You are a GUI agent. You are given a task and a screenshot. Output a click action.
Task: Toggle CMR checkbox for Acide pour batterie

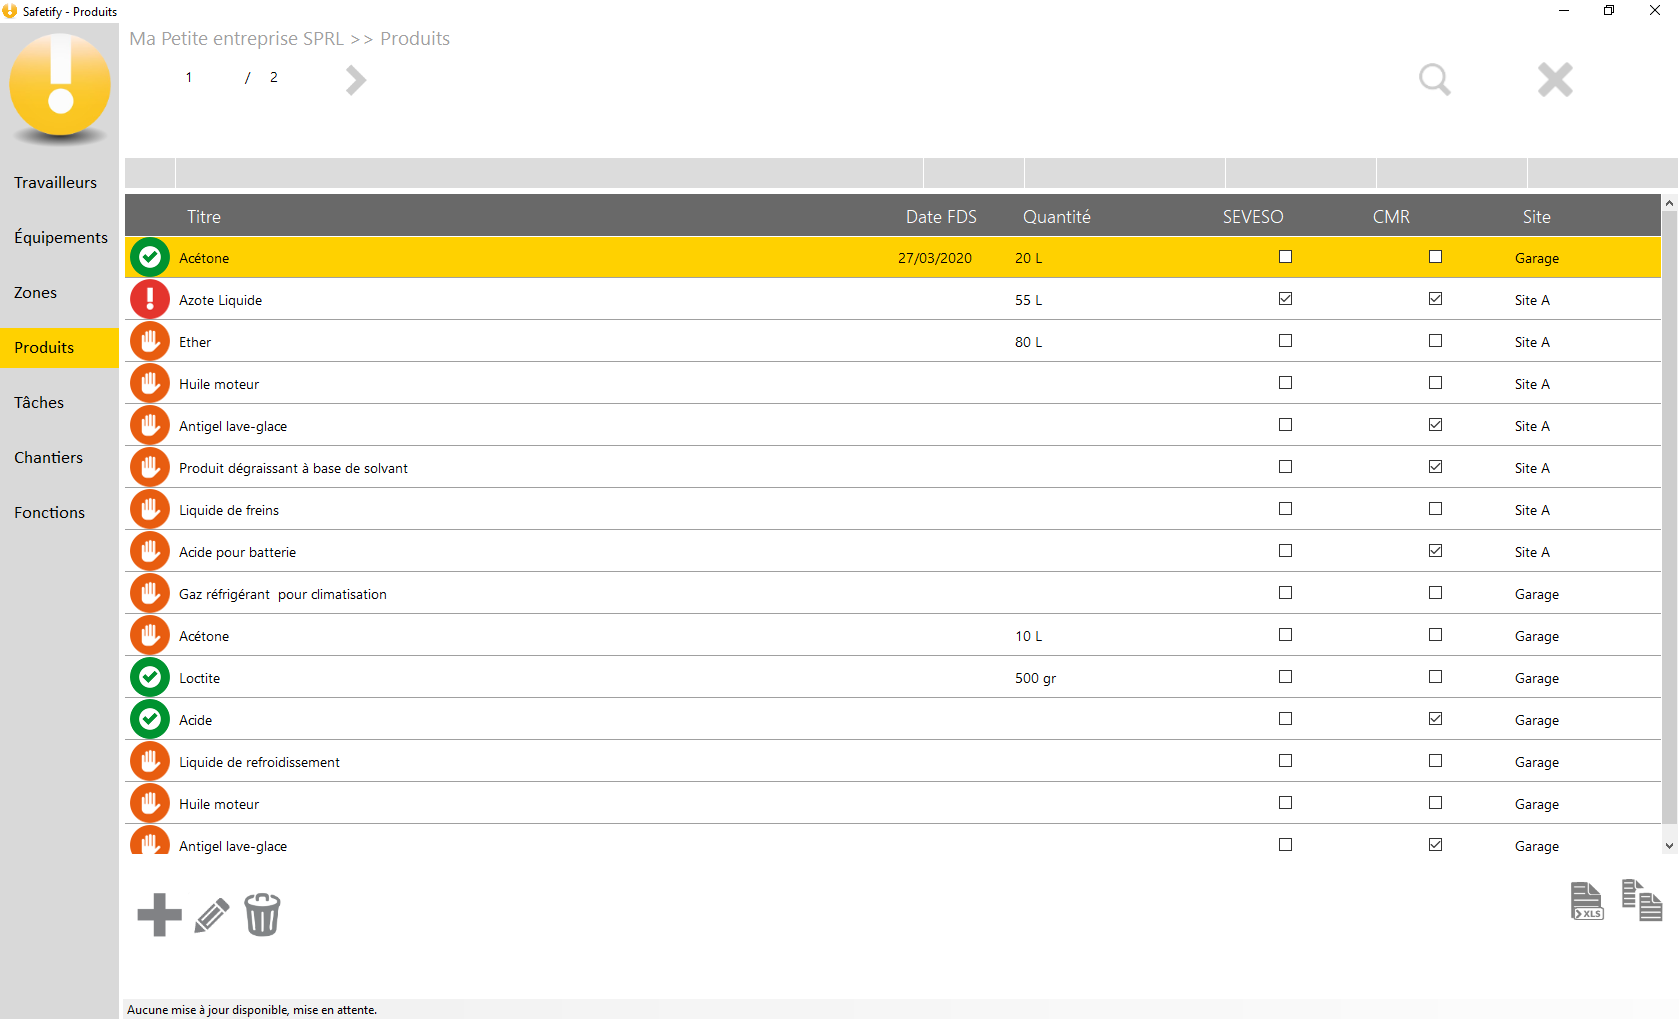click(x=1435, y=551)
